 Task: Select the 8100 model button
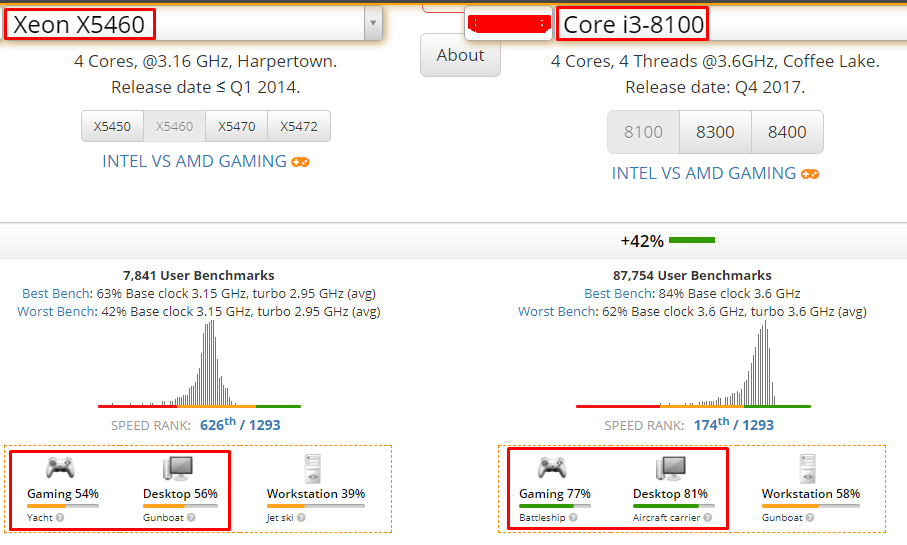point(643,132)
